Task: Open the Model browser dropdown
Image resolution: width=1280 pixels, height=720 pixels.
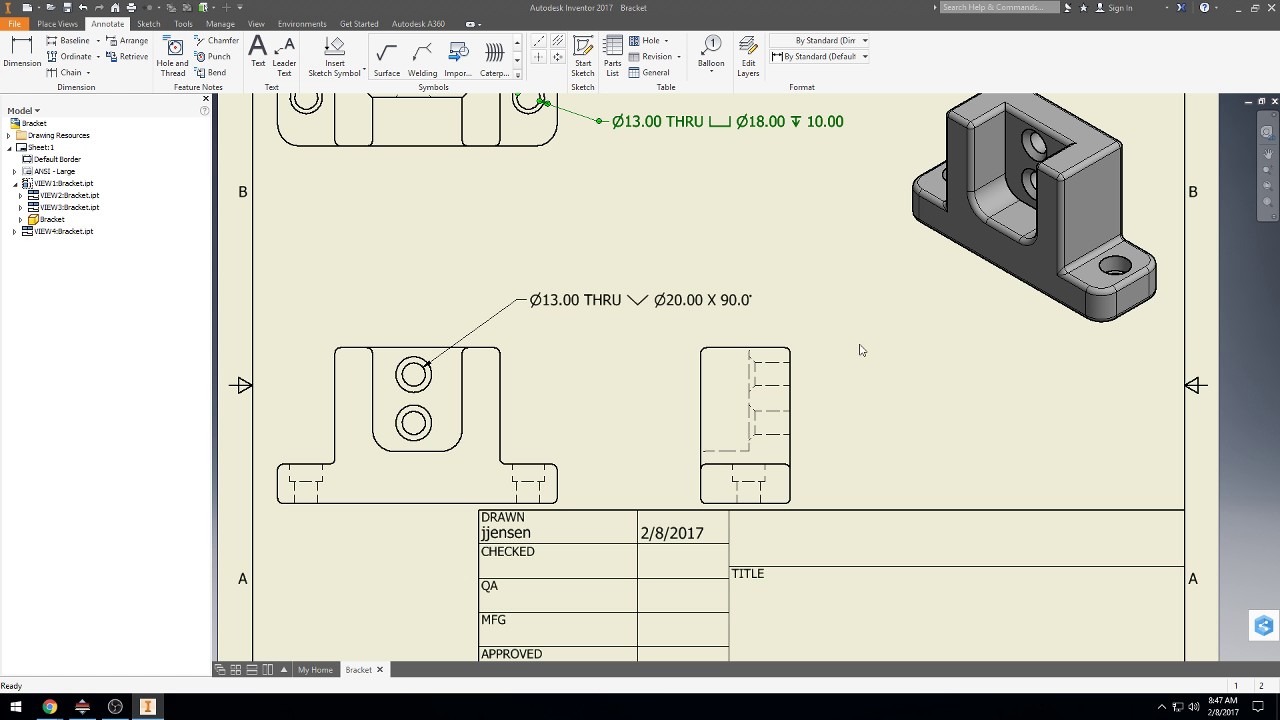Action: [x=24, y=111]
